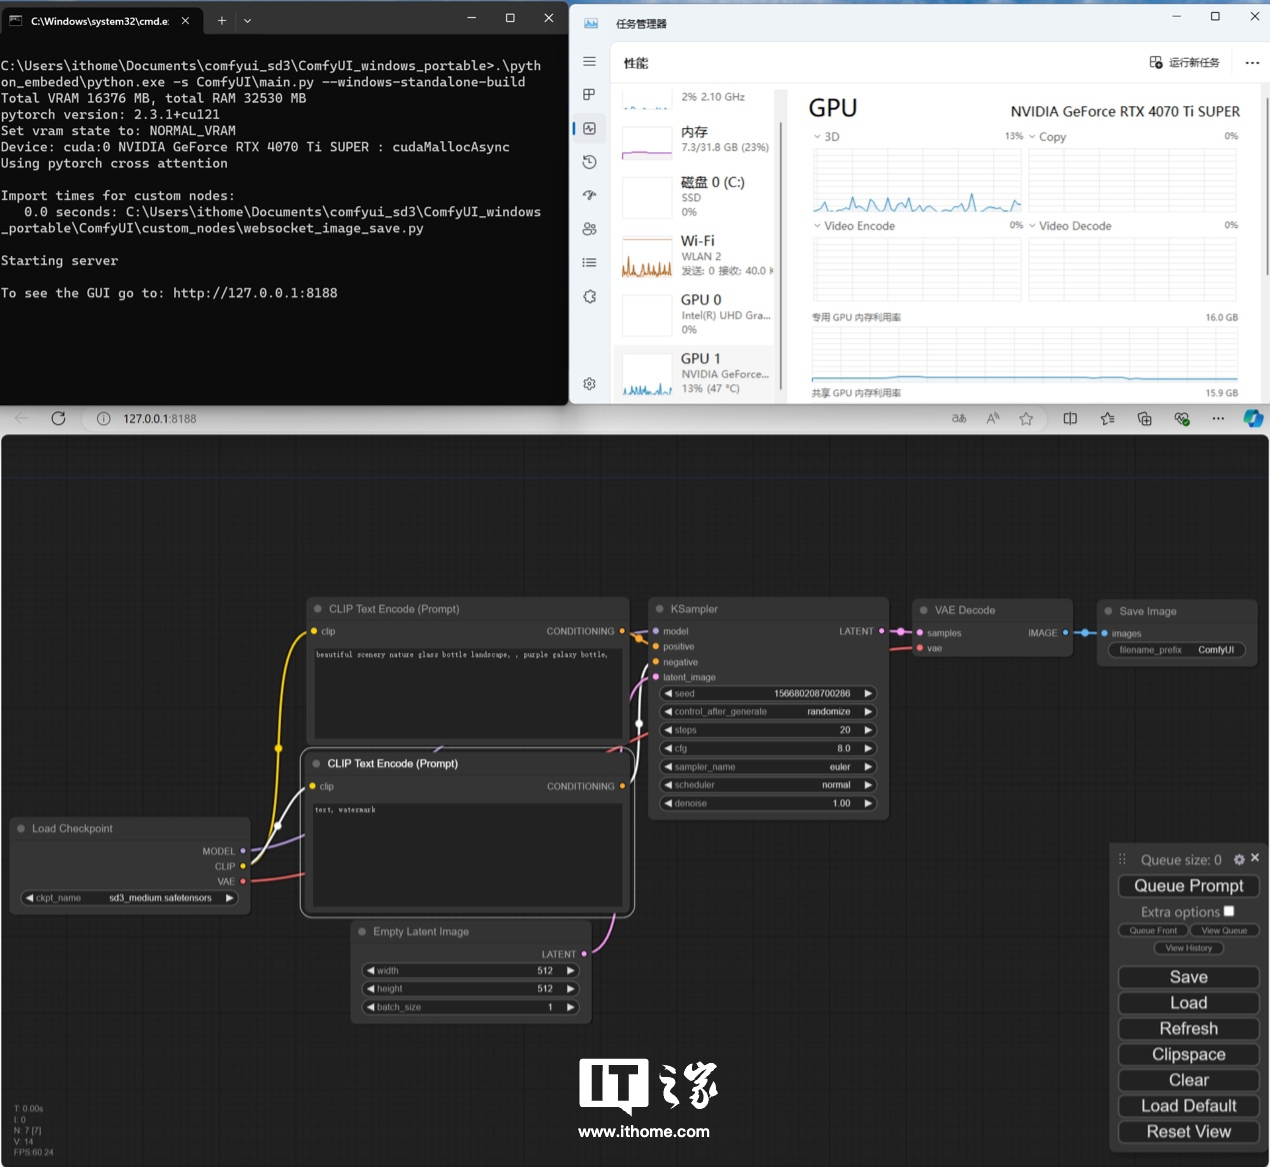Click the Queue Prompt button
Screen dimensions: 1270x1167
point(1188,886)
